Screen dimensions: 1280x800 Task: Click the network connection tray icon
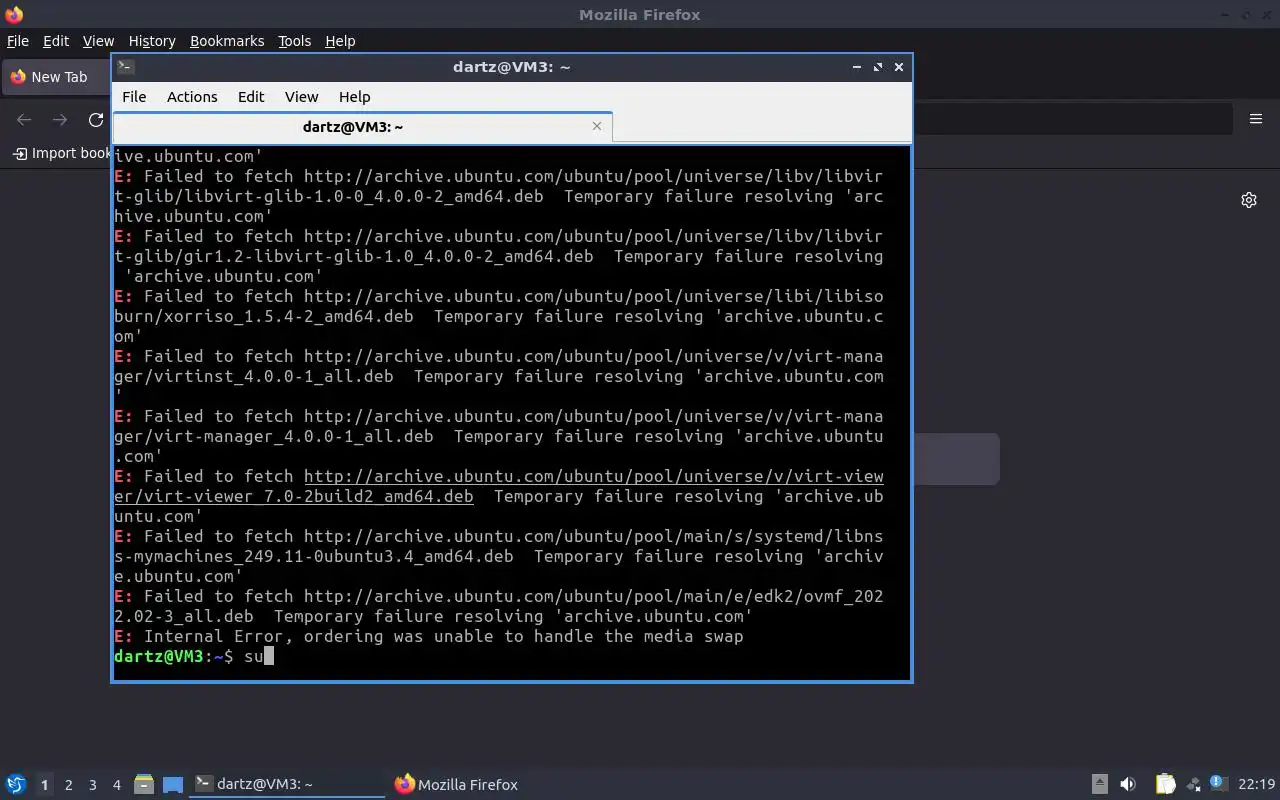point(1192,784)
